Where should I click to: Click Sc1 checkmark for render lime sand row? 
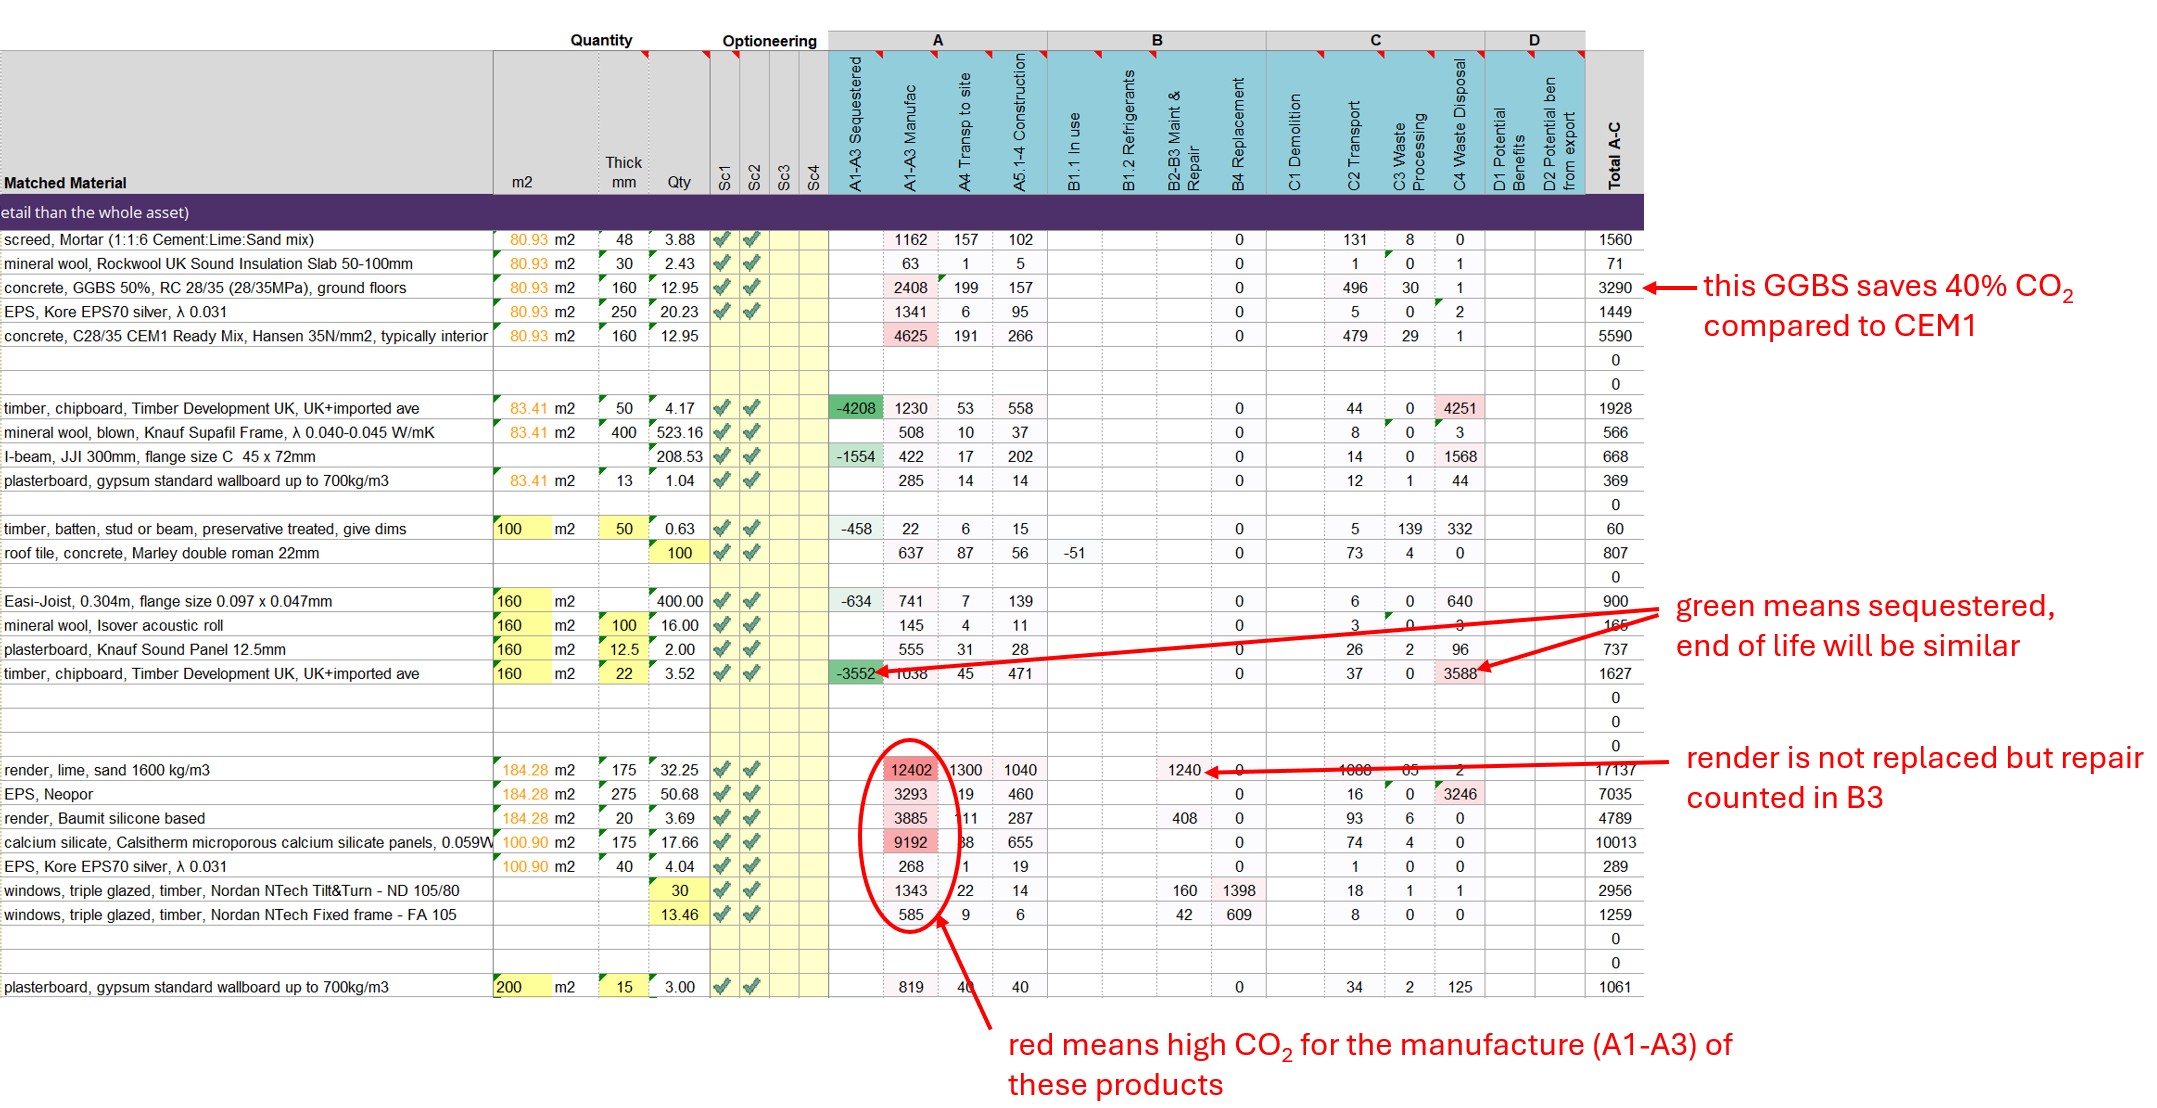point(722,770)
